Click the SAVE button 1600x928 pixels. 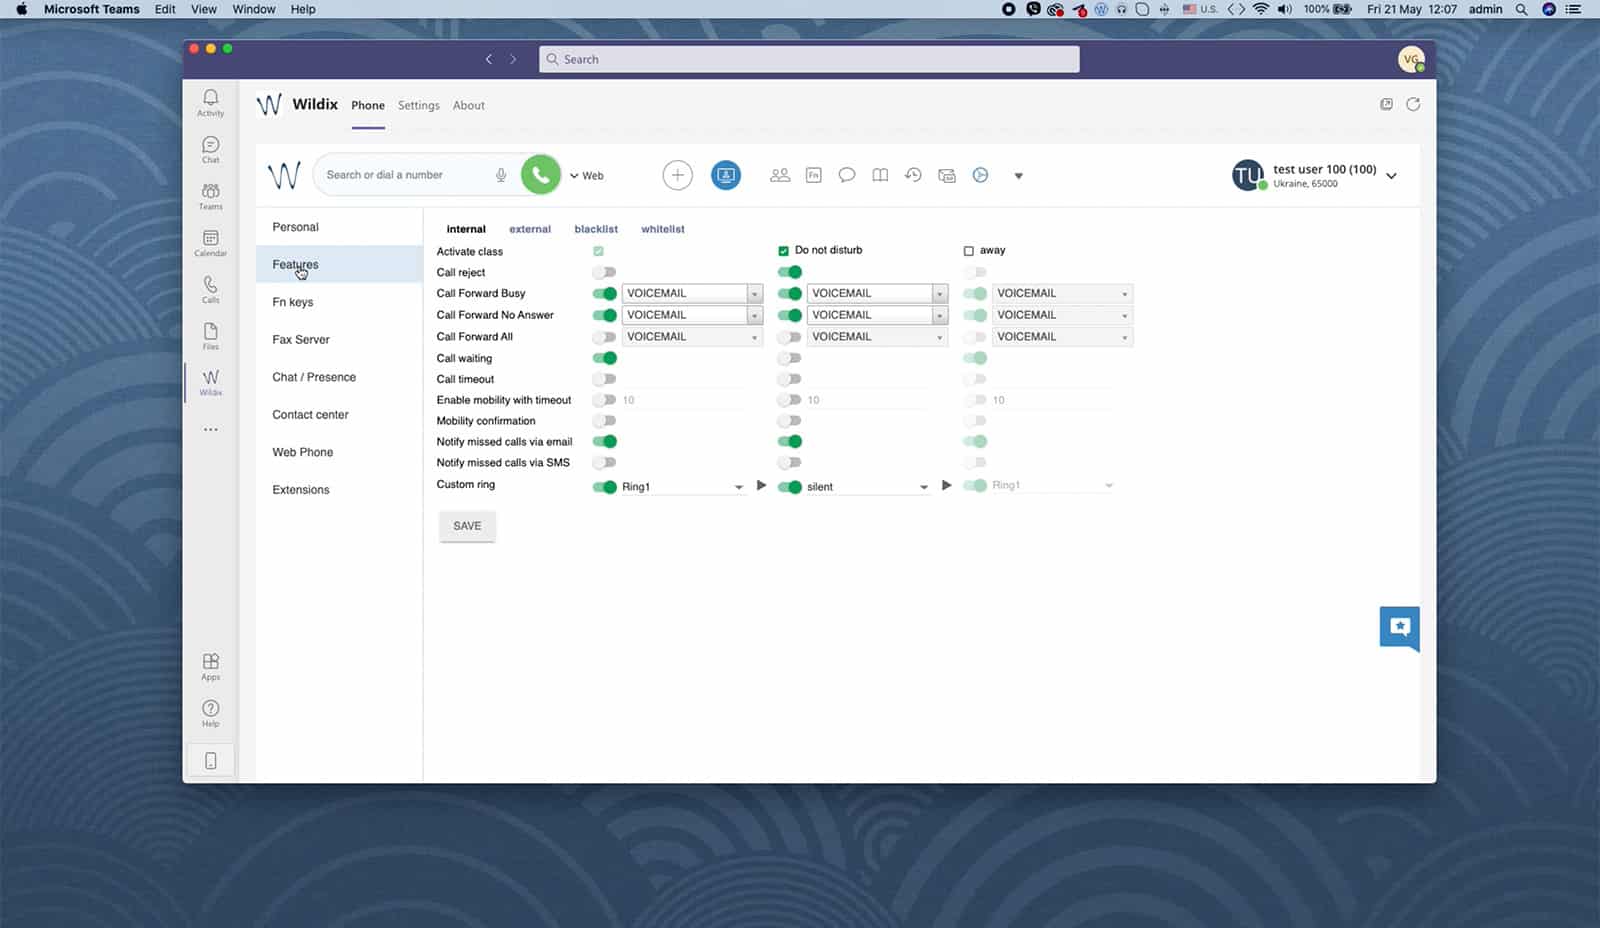467,526
